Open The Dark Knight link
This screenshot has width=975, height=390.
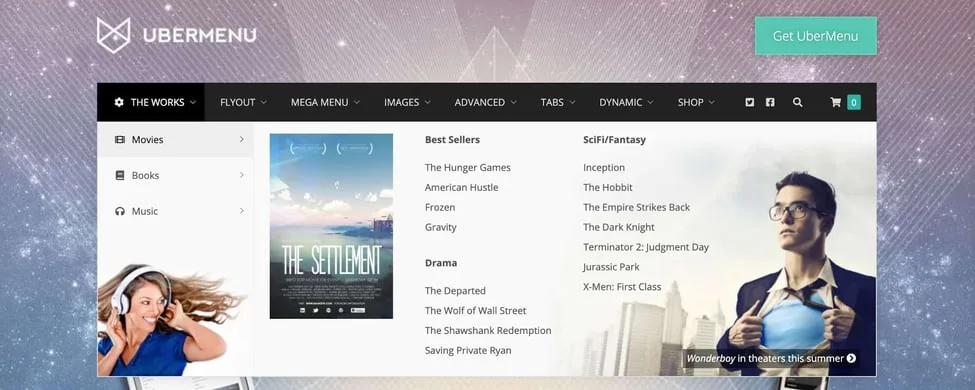[619, 227]
